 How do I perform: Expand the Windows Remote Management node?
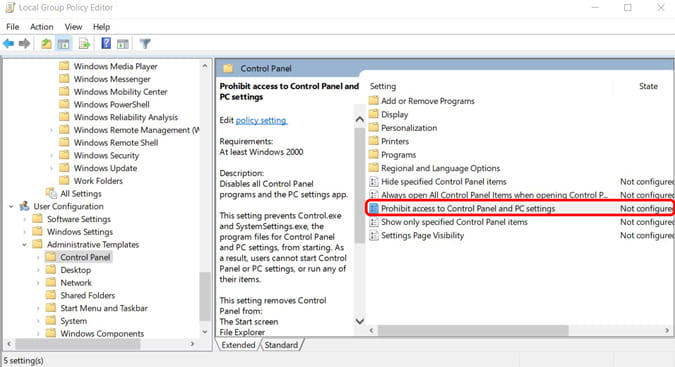51,130
